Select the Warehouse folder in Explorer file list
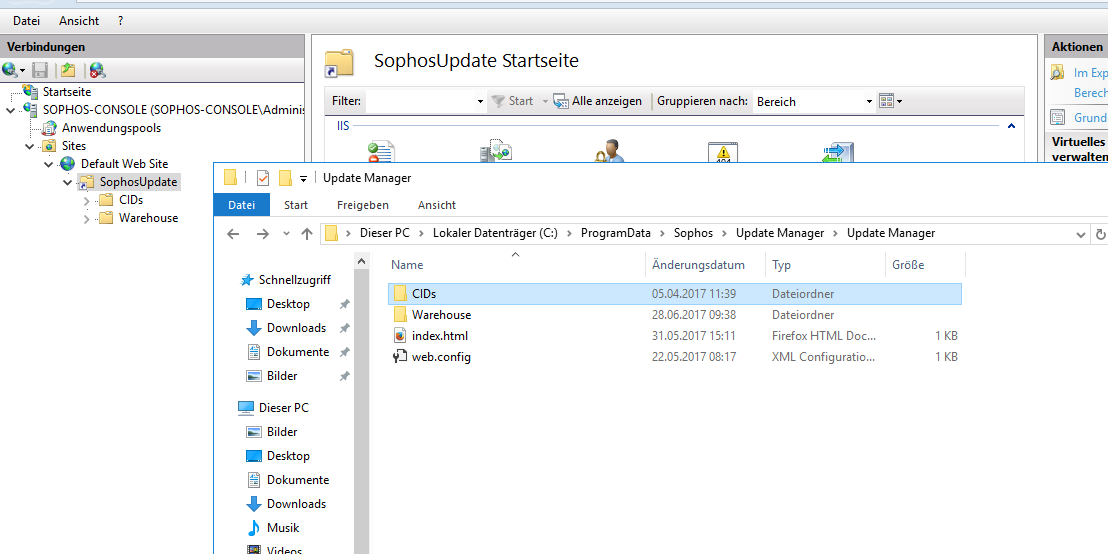The width and height of the screenshot is (1108, 554). 441,314
